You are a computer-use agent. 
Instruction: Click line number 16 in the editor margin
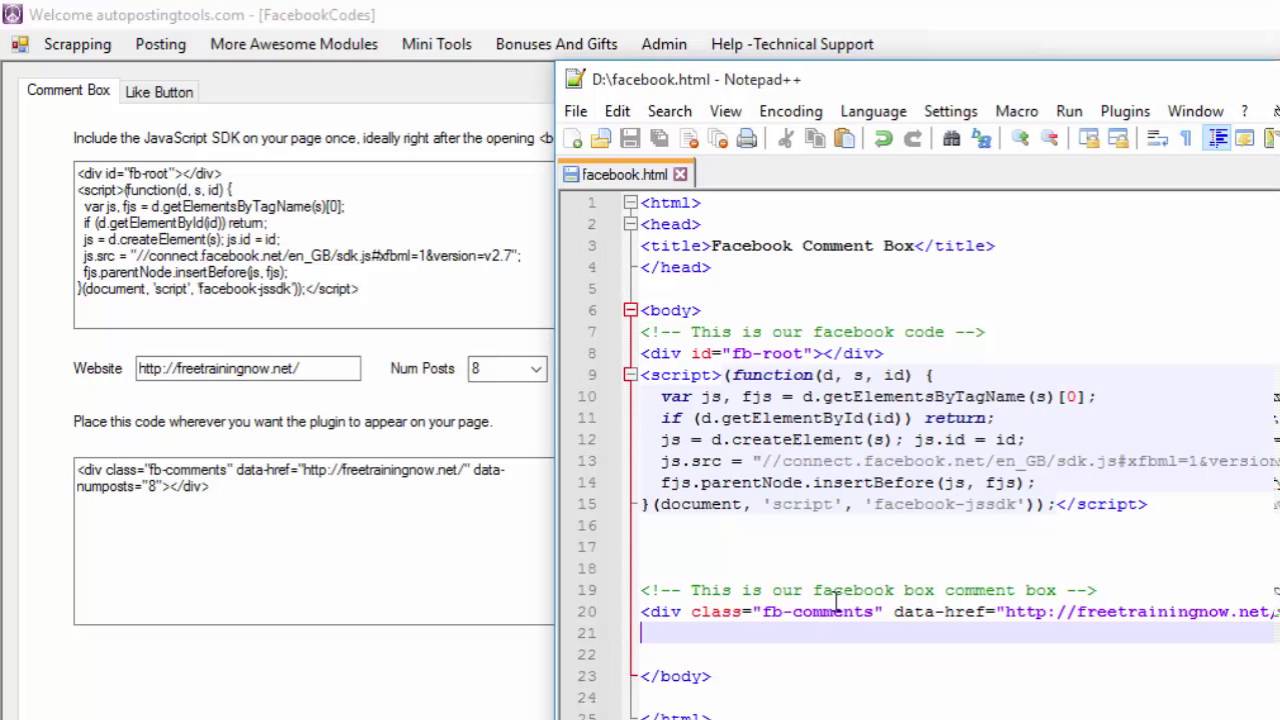pos(586,526)
